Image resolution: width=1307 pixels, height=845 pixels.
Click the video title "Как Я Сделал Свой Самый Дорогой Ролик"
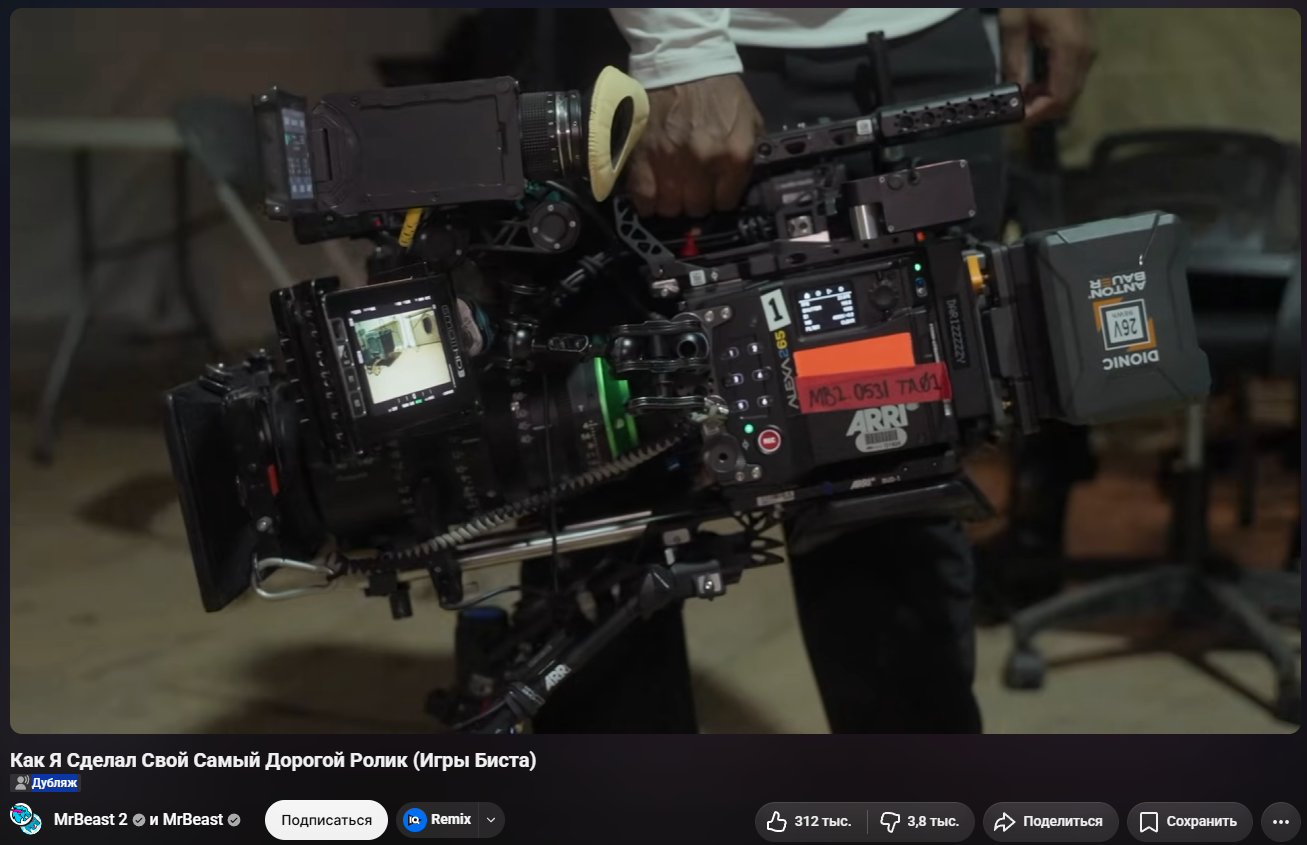pos(273,760)
